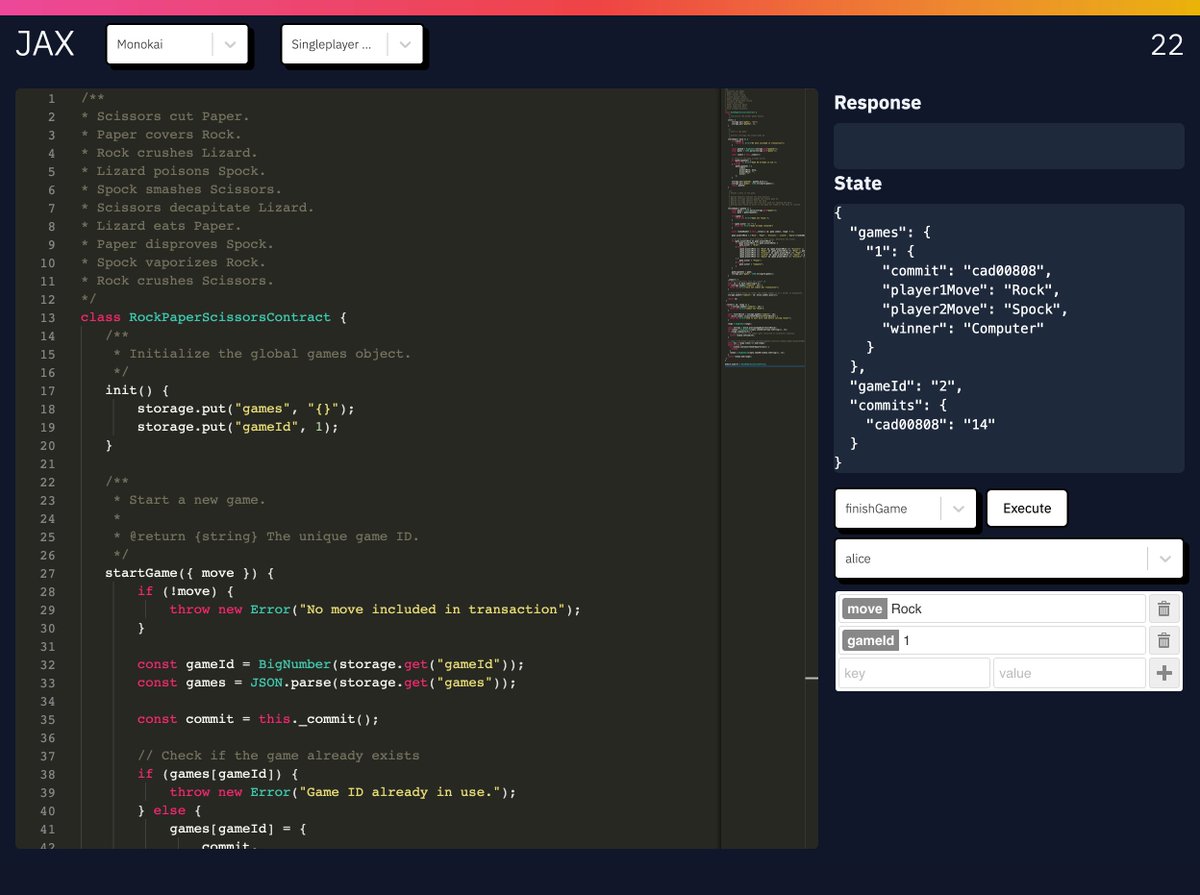
Task: Add new key-value pair with plus icon
Action: [1164, 673]
